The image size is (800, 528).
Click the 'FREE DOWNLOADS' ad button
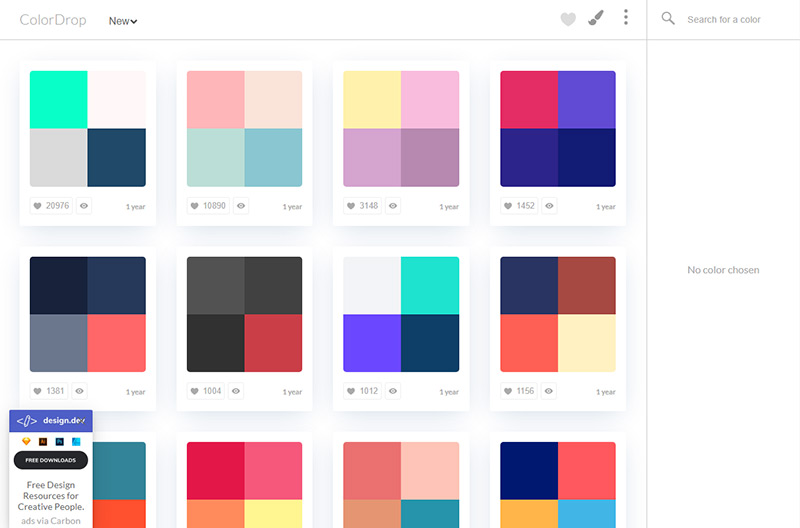point(51,460)
